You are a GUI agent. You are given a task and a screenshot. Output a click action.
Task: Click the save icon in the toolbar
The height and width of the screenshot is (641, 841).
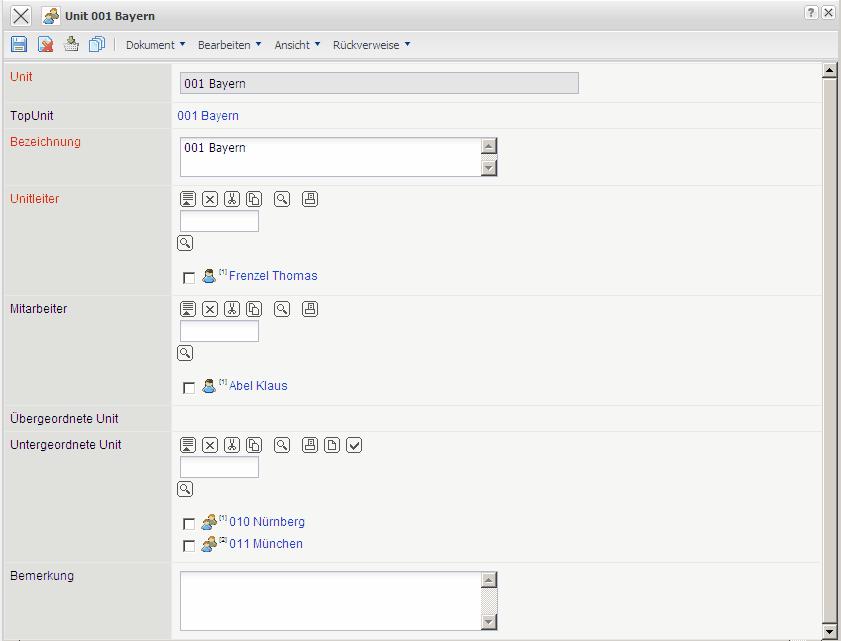coord(19,45)
